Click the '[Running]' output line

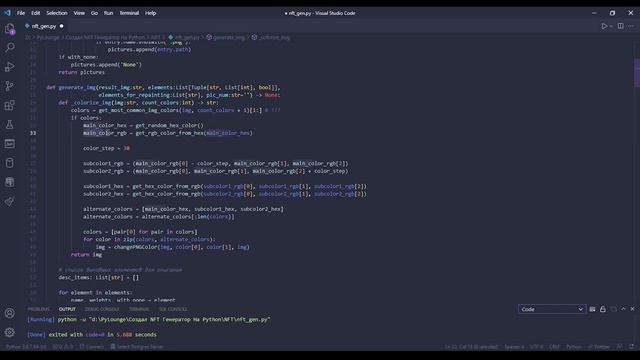pos(149,320)
